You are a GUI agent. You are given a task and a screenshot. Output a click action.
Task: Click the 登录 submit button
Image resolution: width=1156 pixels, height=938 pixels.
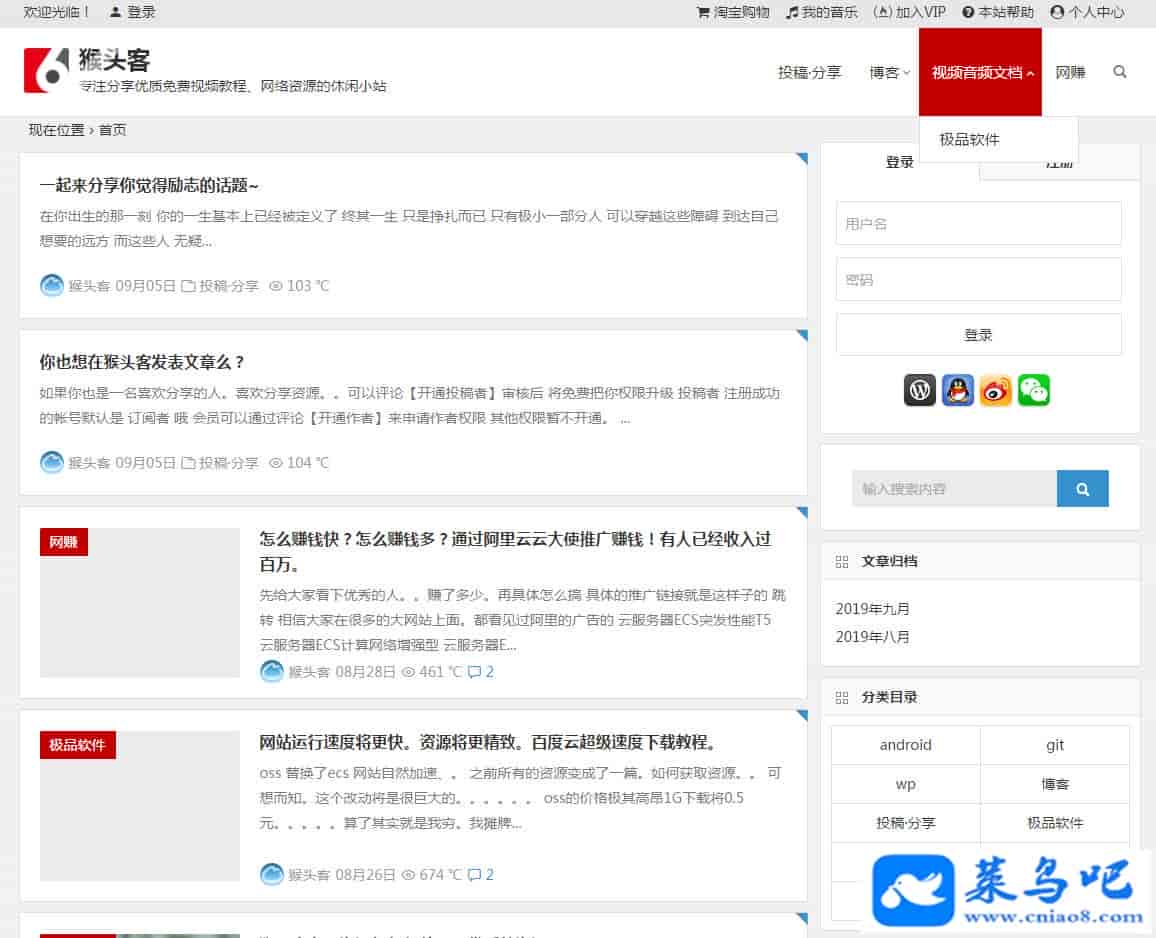click(x=978, y=335)
